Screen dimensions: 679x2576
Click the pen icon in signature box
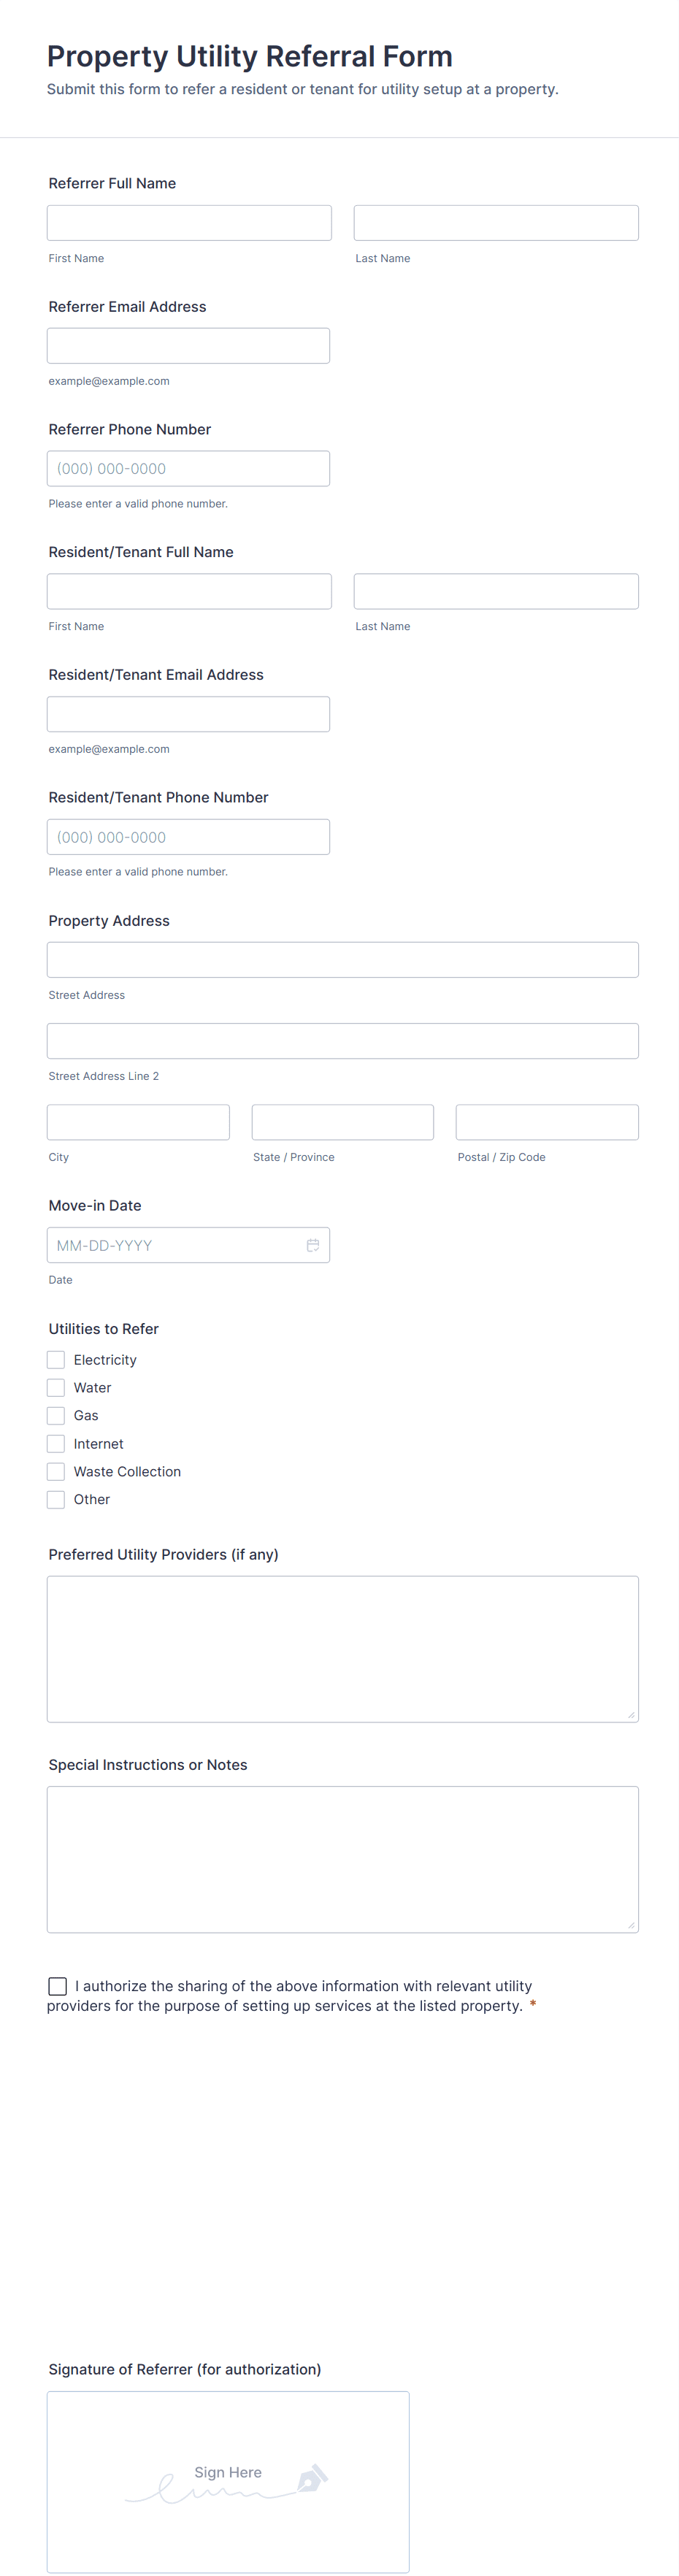[x=312, y=2478]
